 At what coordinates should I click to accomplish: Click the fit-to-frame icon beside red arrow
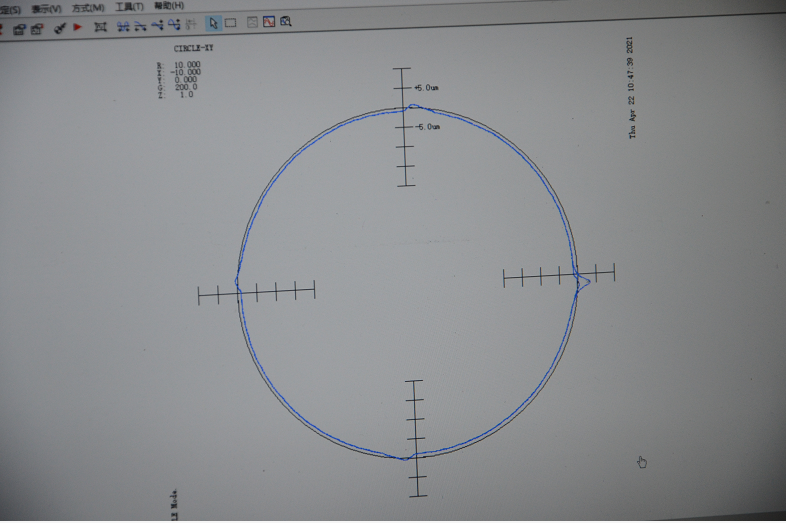[x=100, y=27]
